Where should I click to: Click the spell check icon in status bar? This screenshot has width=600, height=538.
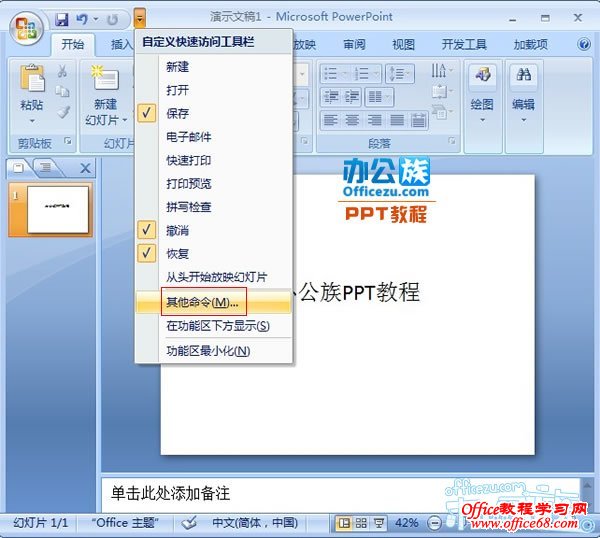click(x=189, y=523)
